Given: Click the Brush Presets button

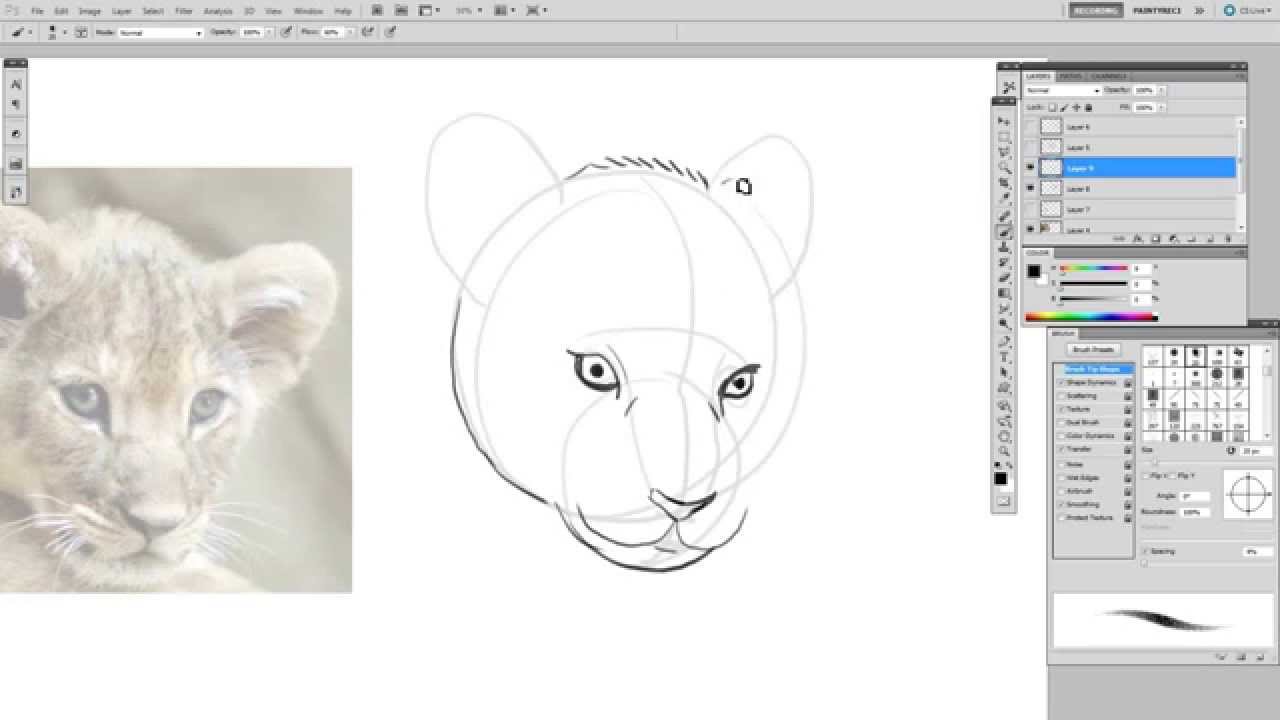Looking at the screenshot, I should 1093,349.
